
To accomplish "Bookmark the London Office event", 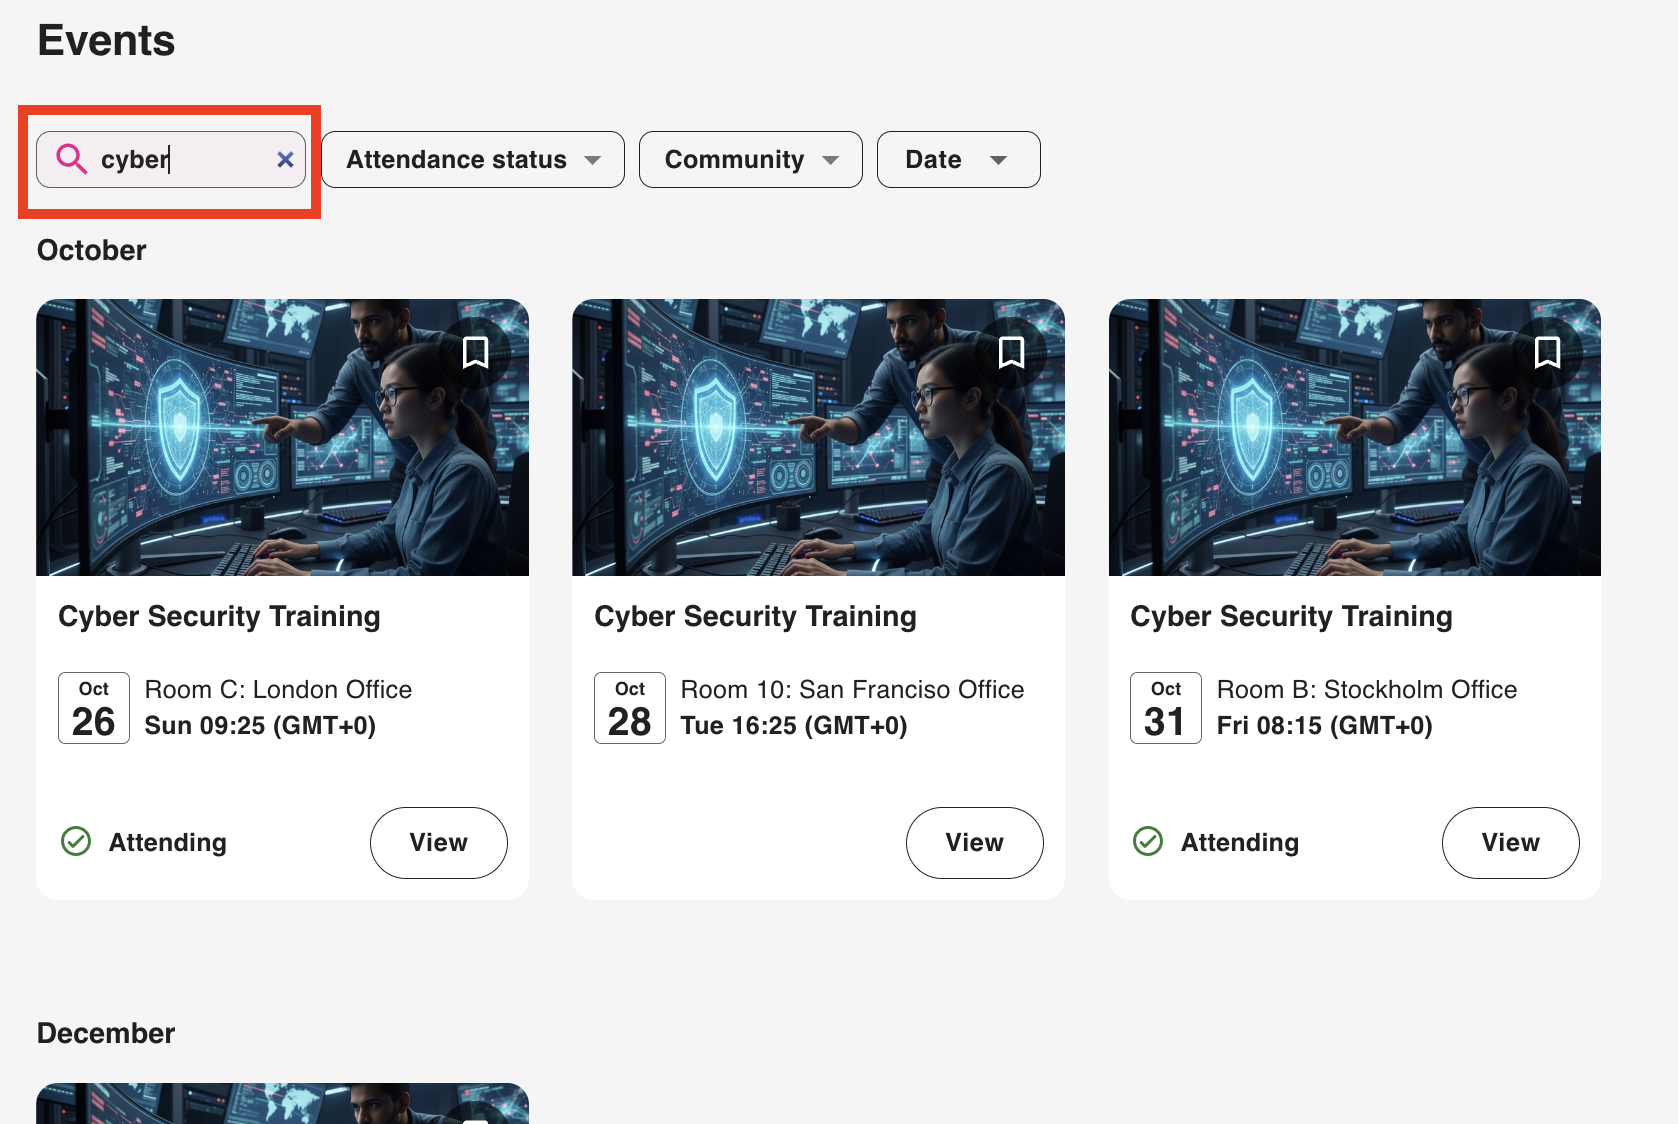I will pos(475,352).
